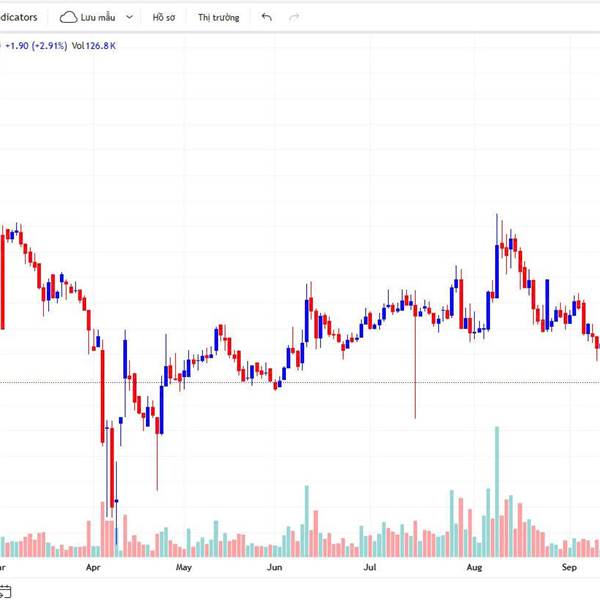Select the Aug label on time axis
Image resolution: width=600 pixels, height=600 pixels.
pos(475,568)
